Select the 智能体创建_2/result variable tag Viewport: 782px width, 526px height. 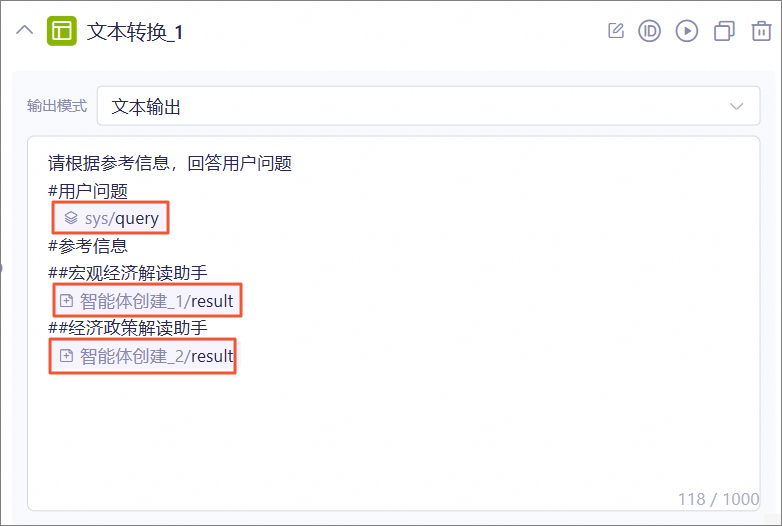tap(144, 356)
